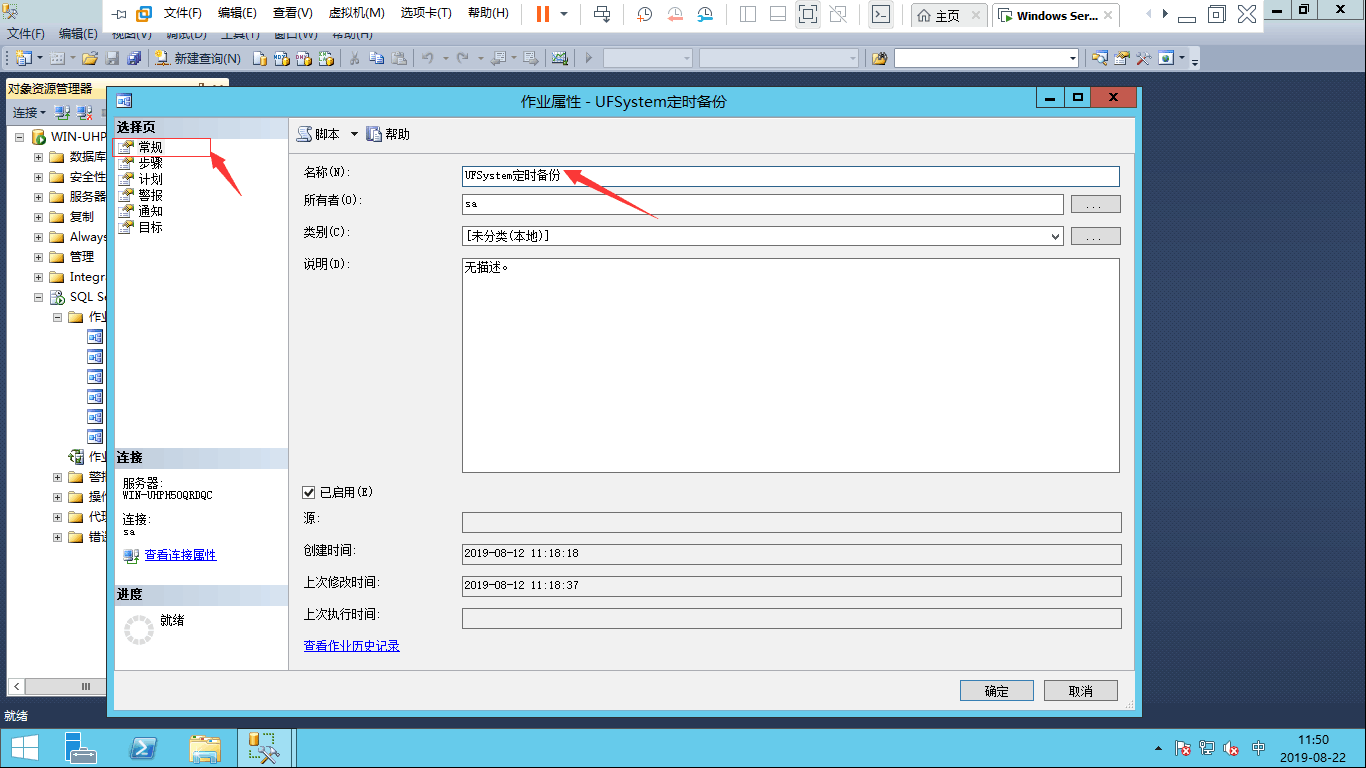This screenshot has height=768, width=1366.
Task: Click the 说明(D) description text area
Action: pos(790,366)
